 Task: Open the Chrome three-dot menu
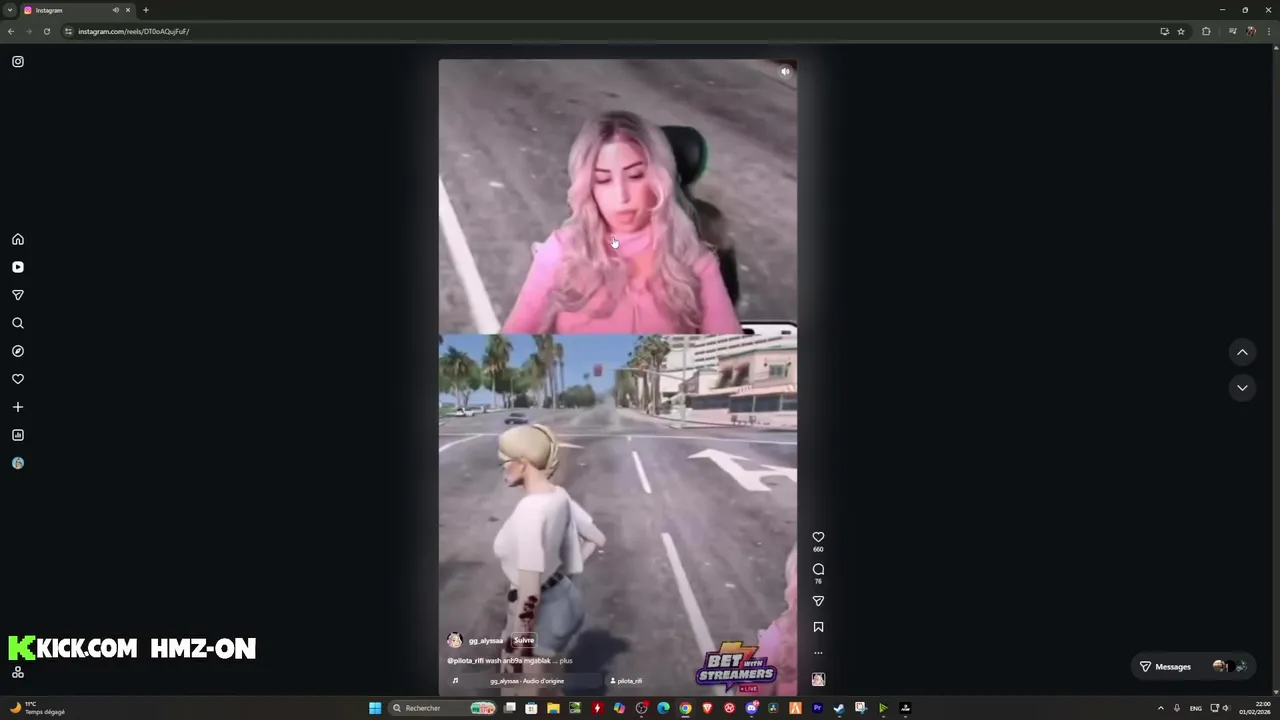click(x=1268, y=31)
